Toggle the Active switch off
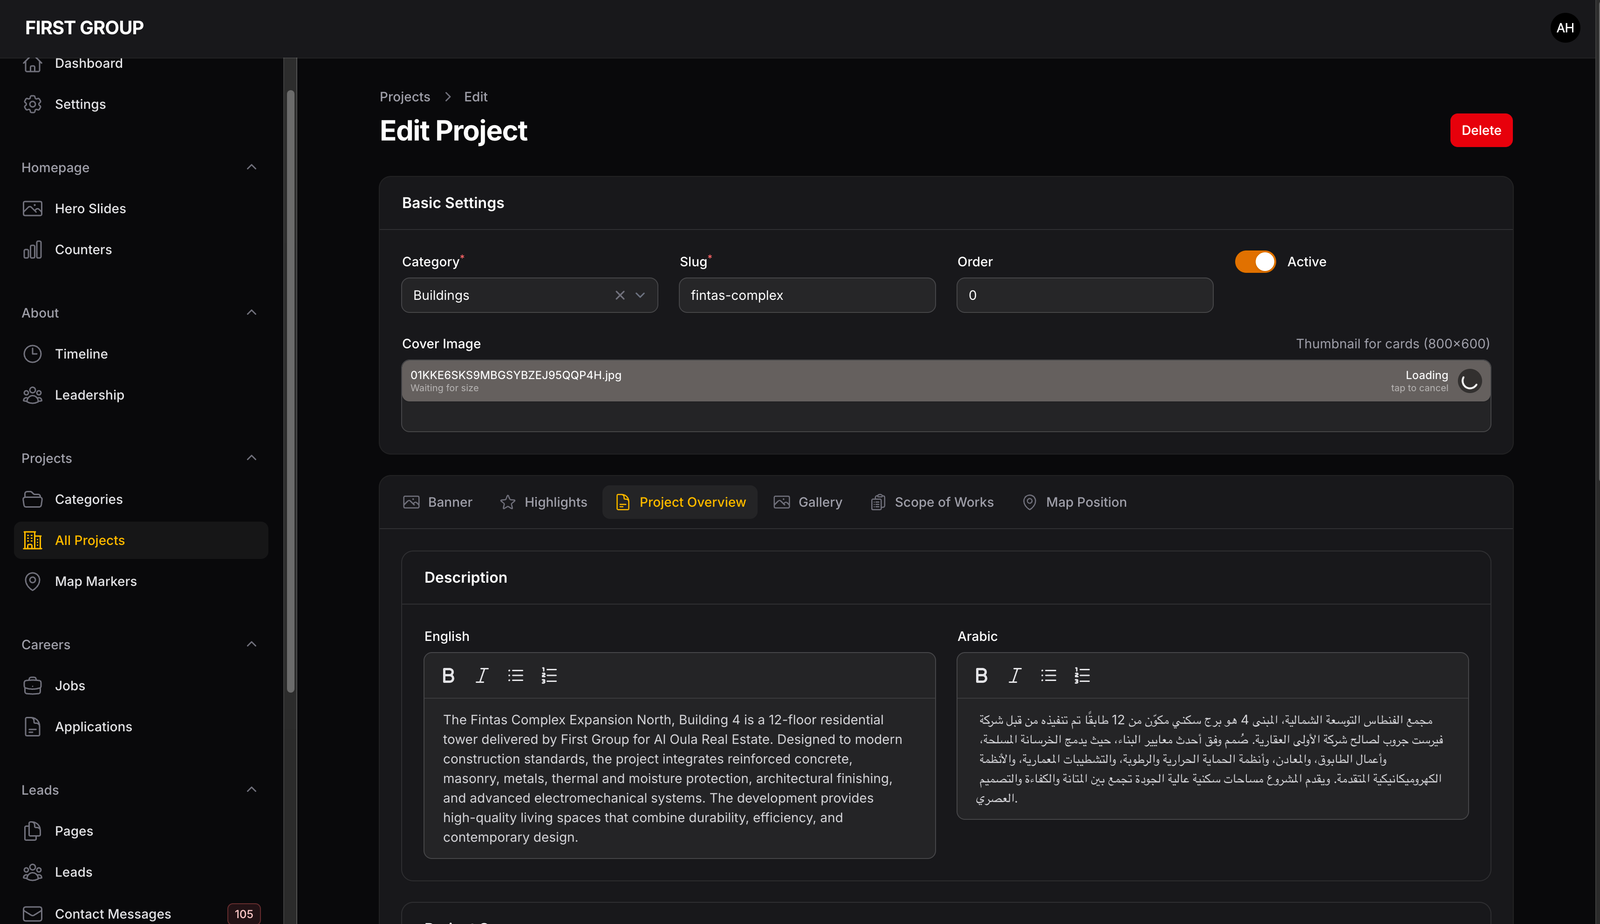The height and width of the screenshot is (924, 1600). coord(1255,262)
